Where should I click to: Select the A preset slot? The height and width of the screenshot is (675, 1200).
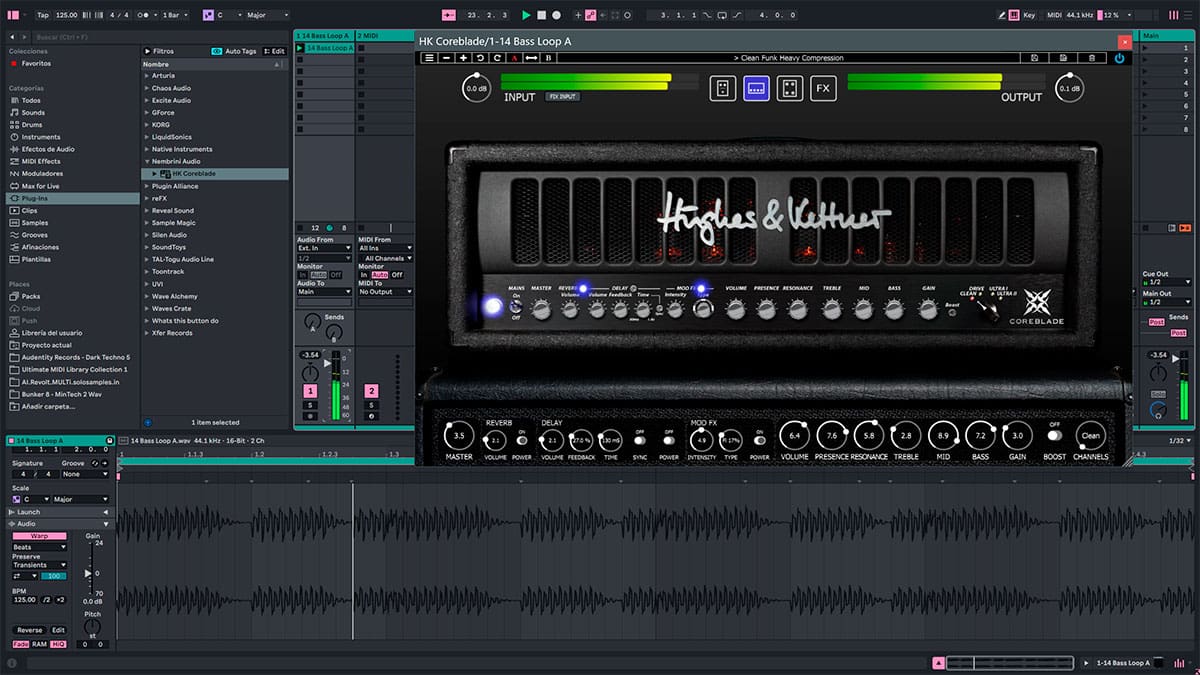point(514,58)
